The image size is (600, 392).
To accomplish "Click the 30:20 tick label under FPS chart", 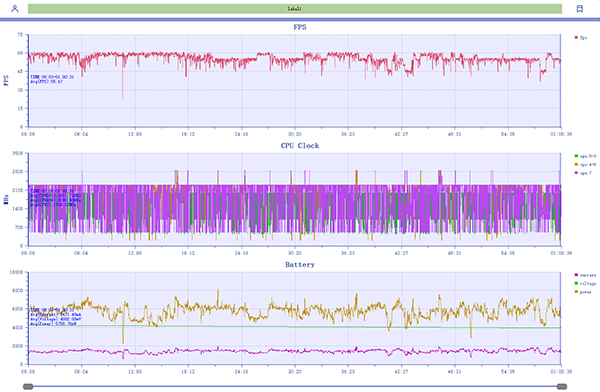I will click(295, 134).
